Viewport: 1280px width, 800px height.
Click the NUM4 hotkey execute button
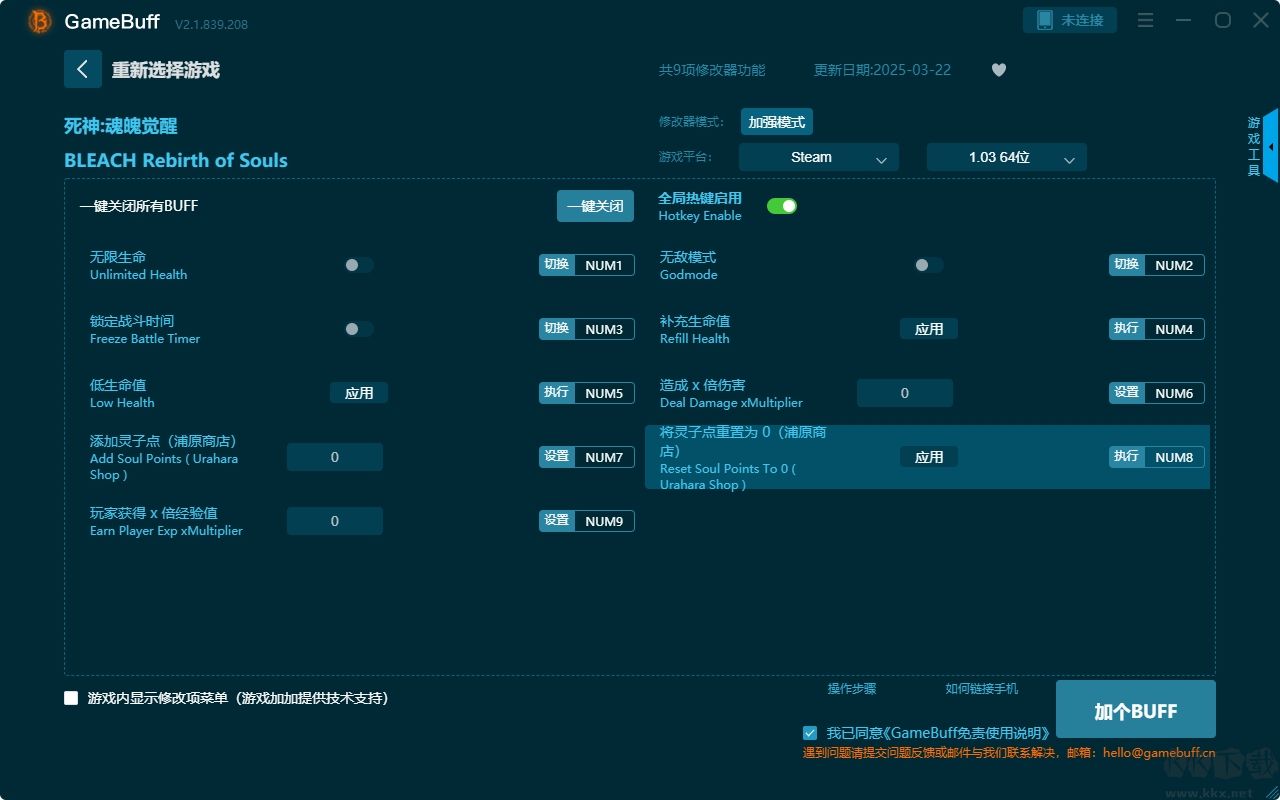click(1157, 329)
